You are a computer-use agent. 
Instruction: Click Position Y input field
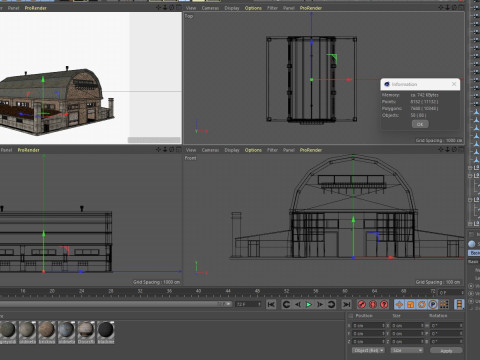(369, 333)
